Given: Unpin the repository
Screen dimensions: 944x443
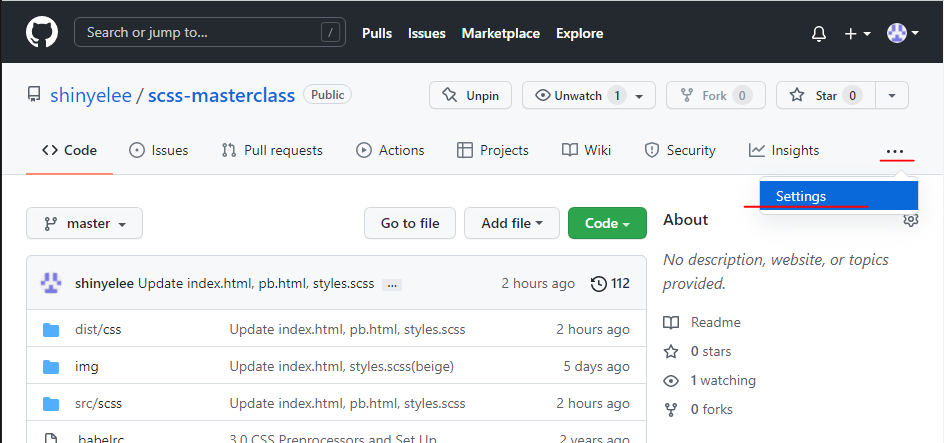Looking at the screenshot, I should pyautogui.click(x=470, y=95).
